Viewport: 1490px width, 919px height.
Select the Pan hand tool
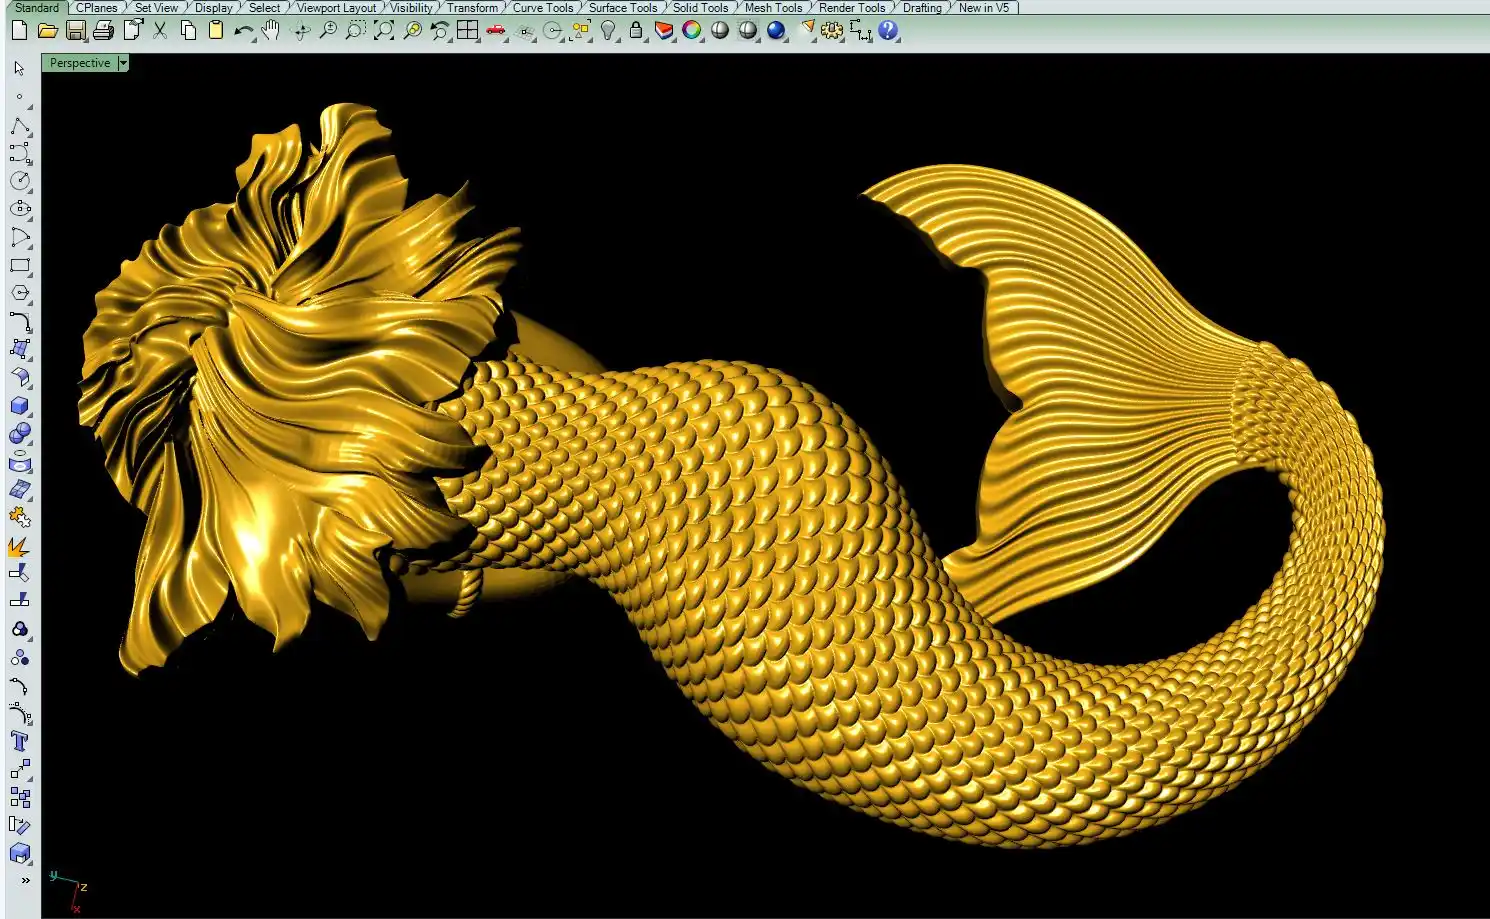pyautogui.click(x=271, y=31)
